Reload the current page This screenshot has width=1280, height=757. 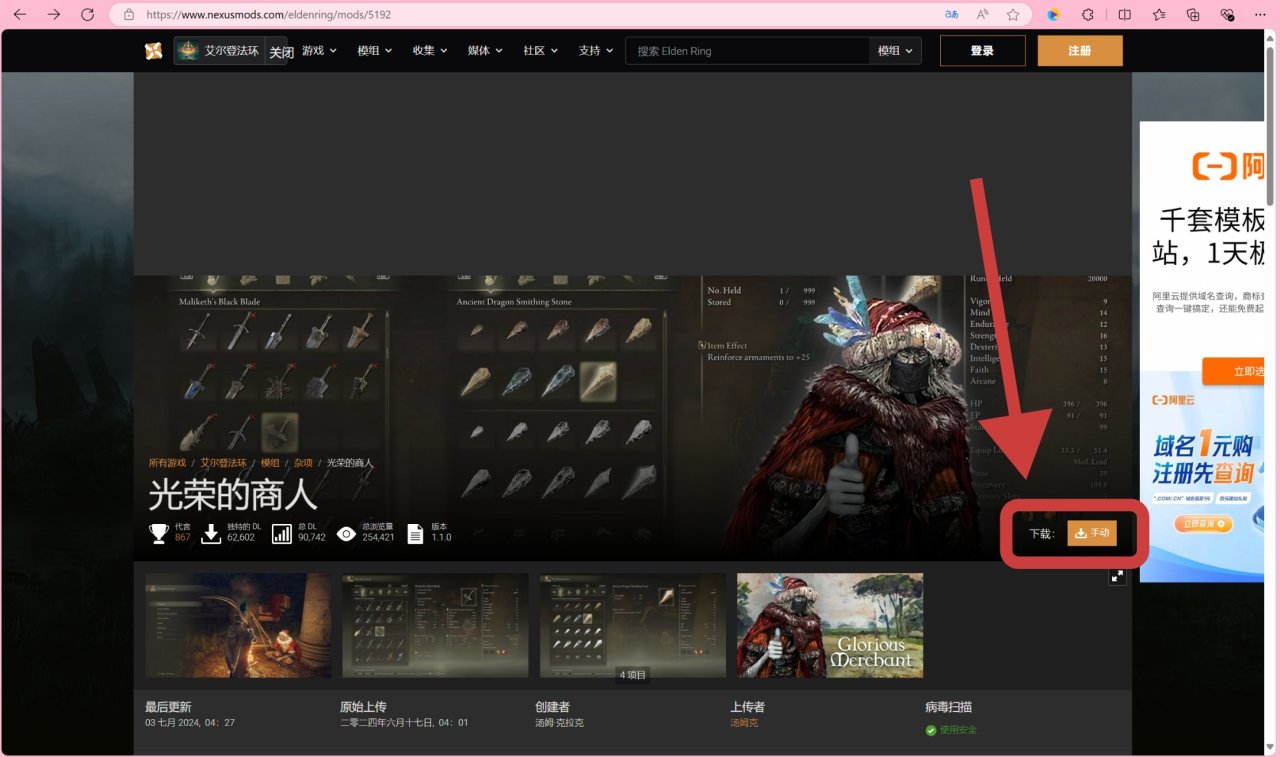point(87,15)
